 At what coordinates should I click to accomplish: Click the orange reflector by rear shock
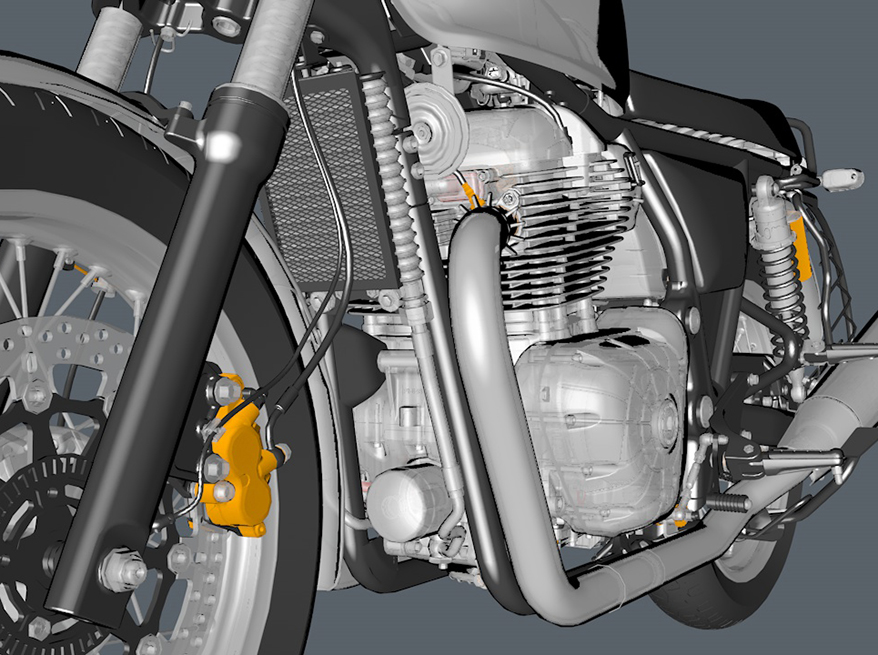point(801,250)
